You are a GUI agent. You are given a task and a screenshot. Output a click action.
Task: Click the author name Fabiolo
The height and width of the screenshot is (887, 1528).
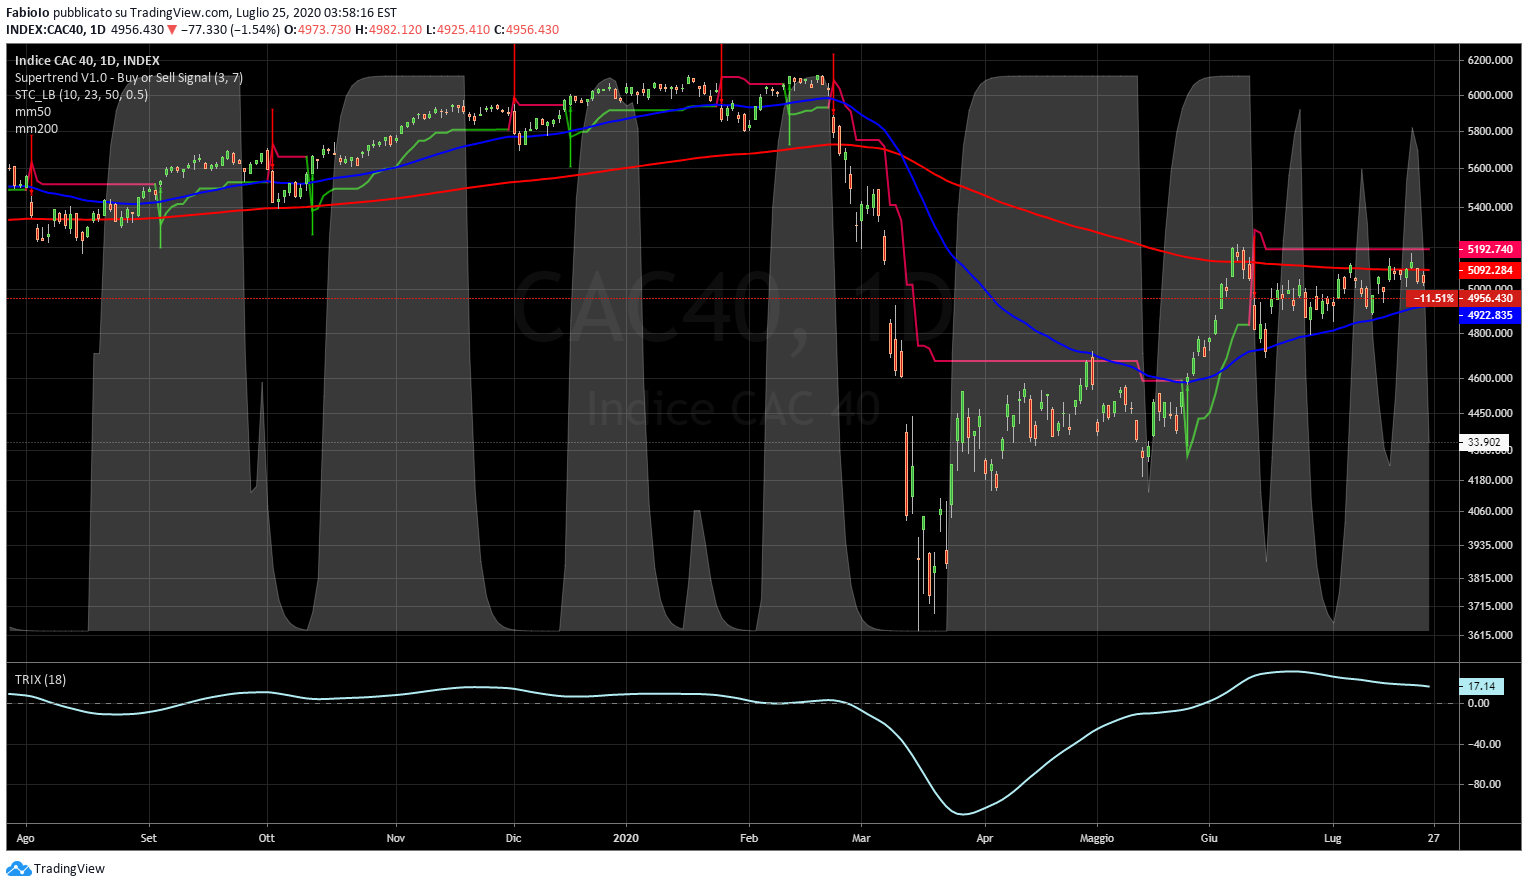(28, 13)
